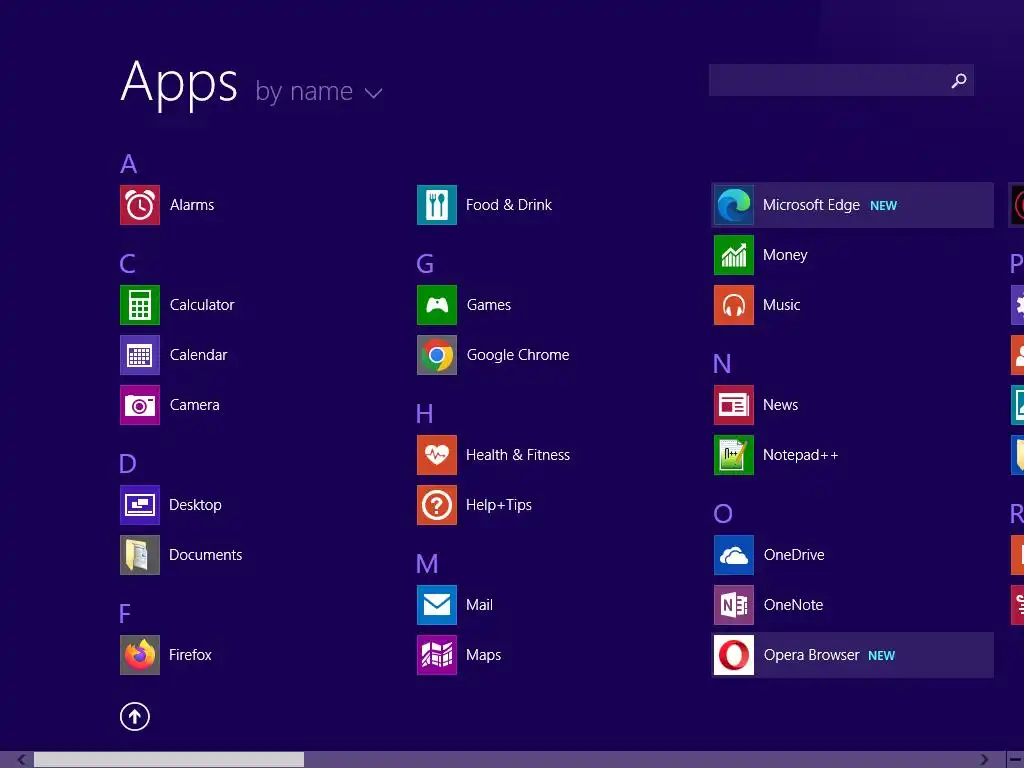Open the Calendar app icon
This screenshot has height=768, width=1024.
point(140,355)
